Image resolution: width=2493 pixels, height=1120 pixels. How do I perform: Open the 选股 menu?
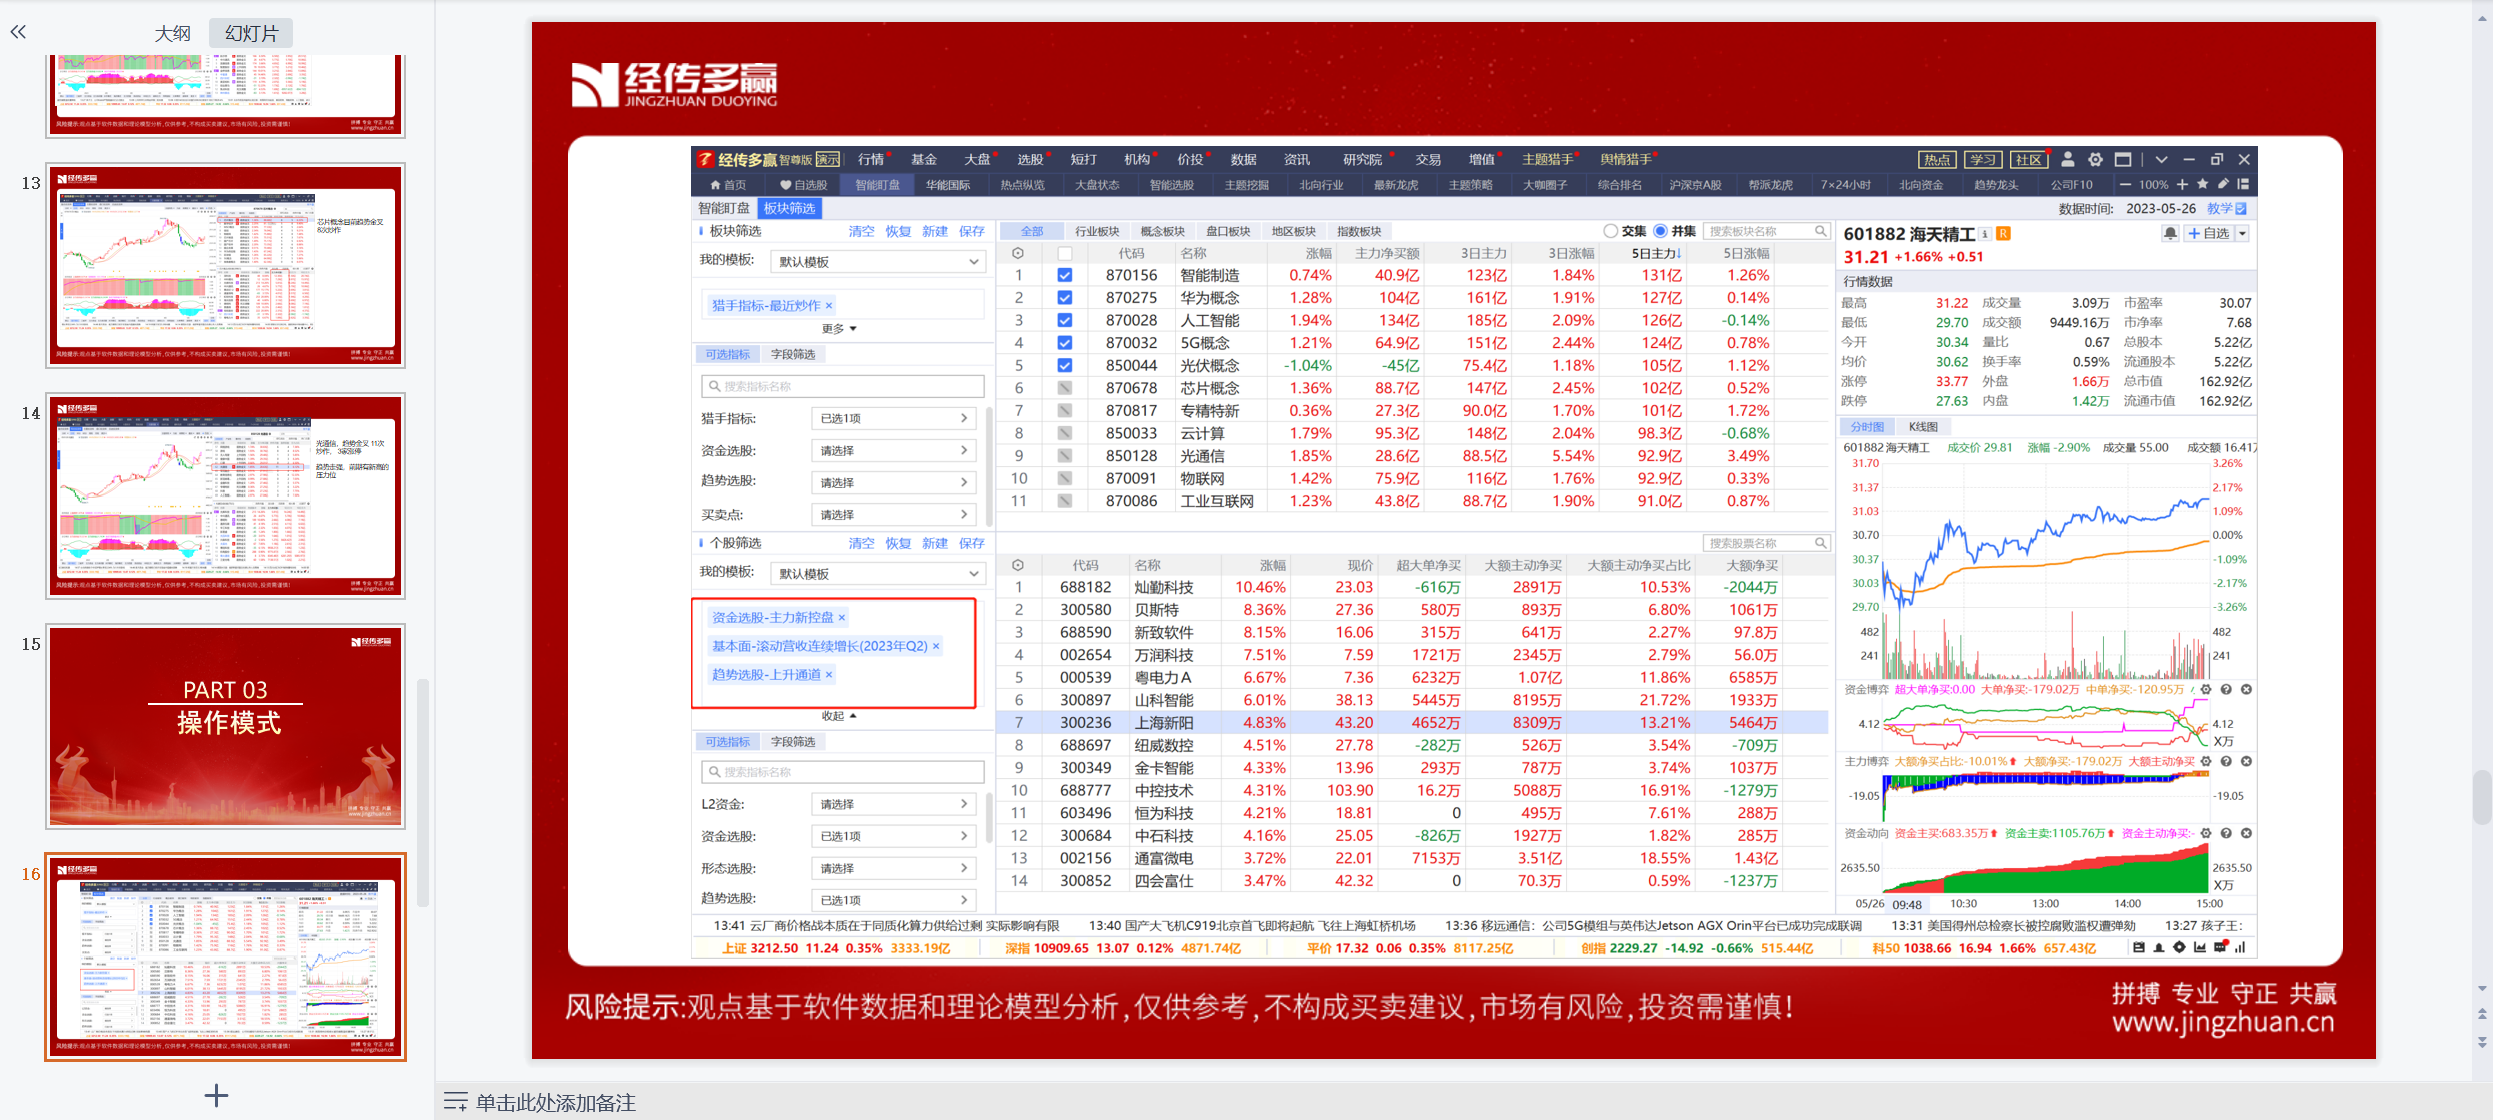tap(1030, 159)
